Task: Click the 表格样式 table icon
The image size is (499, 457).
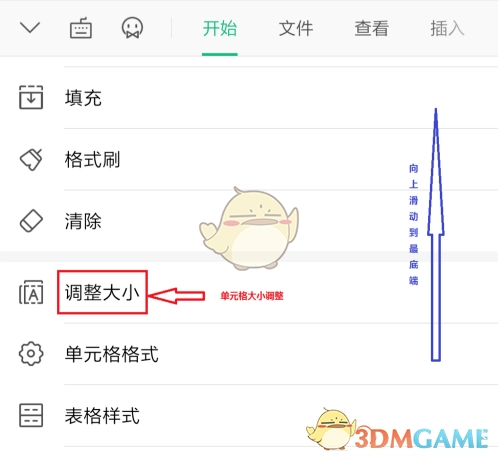Action: click(31, 415)
